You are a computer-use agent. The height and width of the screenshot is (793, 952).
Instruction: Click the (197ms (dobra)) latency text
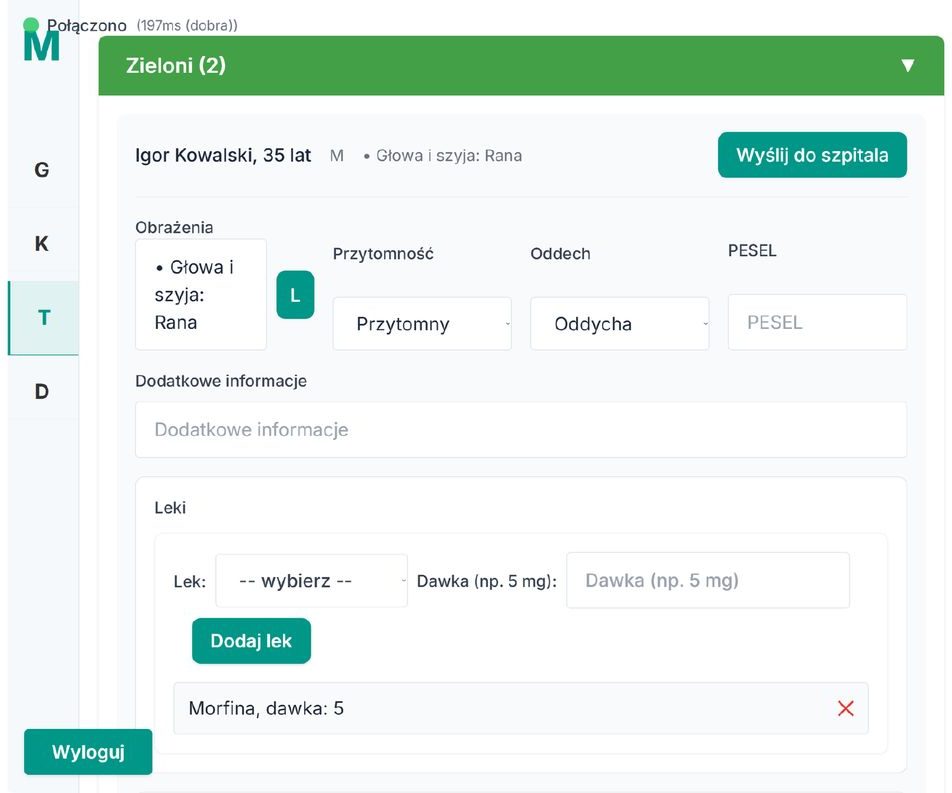click(x=187, y=26)
